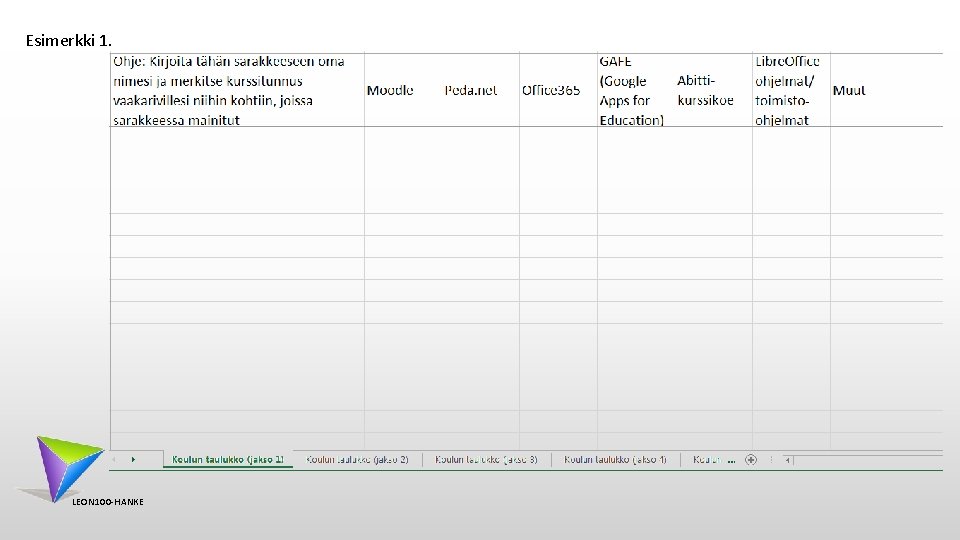Click the previous sheet navigation arrow
Screen dimensions: 960x540
click(114, 459)
